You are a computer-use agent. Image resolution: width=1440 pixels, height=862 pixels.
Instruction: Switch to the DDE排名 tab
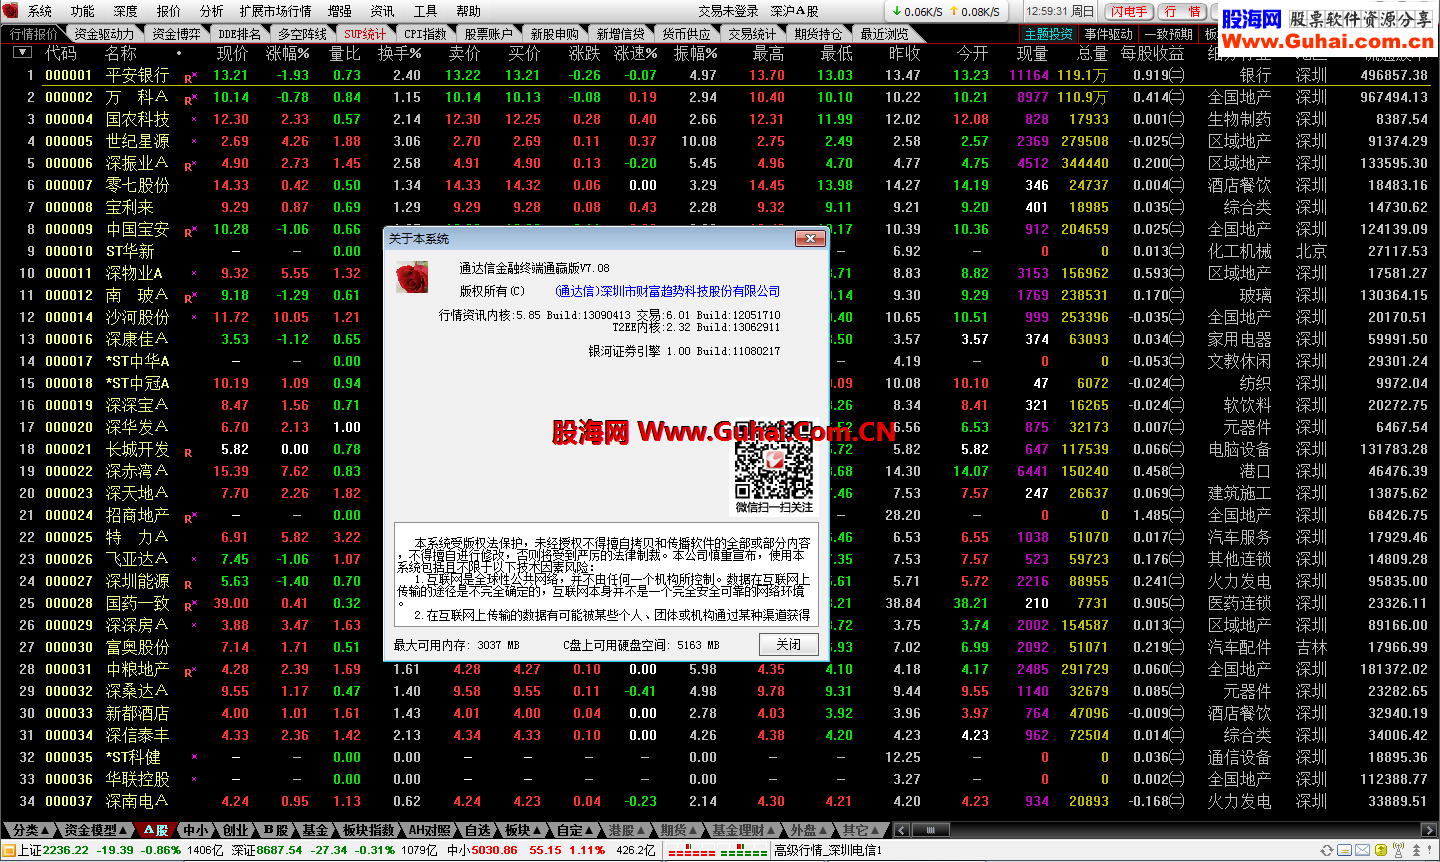pos(240,34)
